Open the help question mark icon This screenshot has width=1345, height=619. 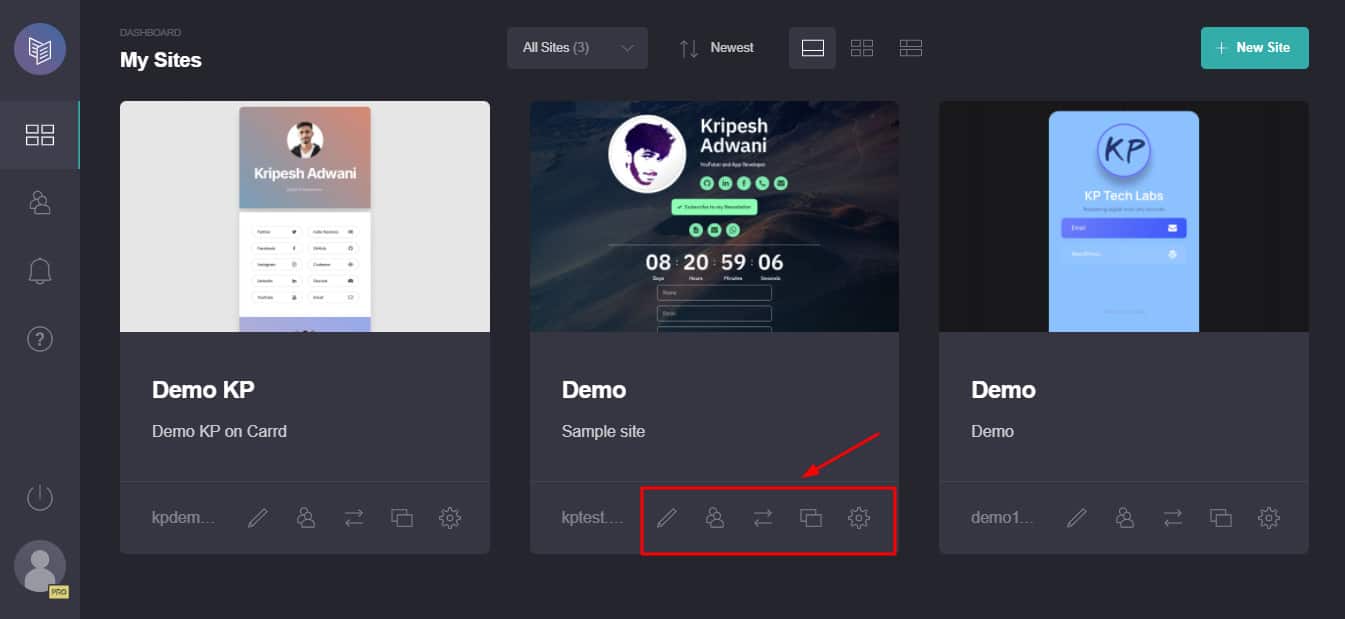point(40,339)
